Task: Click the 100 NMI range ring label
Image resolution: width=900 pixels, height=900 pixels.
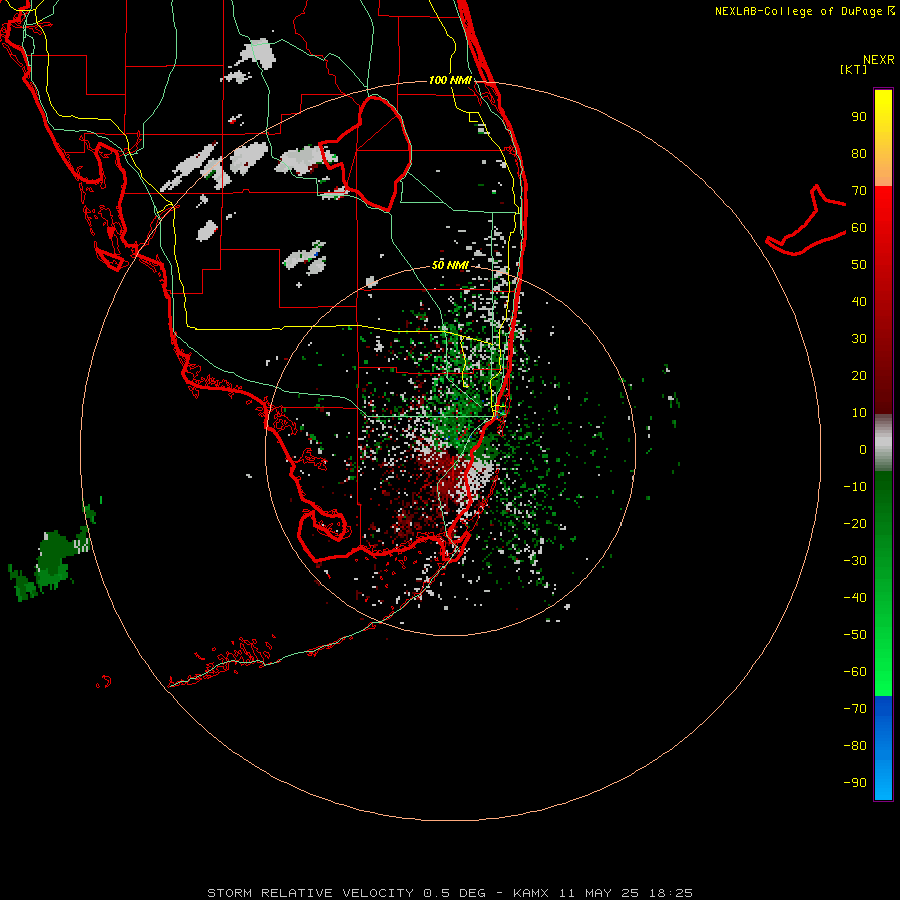Action: pyautogui.click(x=450, y=80)
